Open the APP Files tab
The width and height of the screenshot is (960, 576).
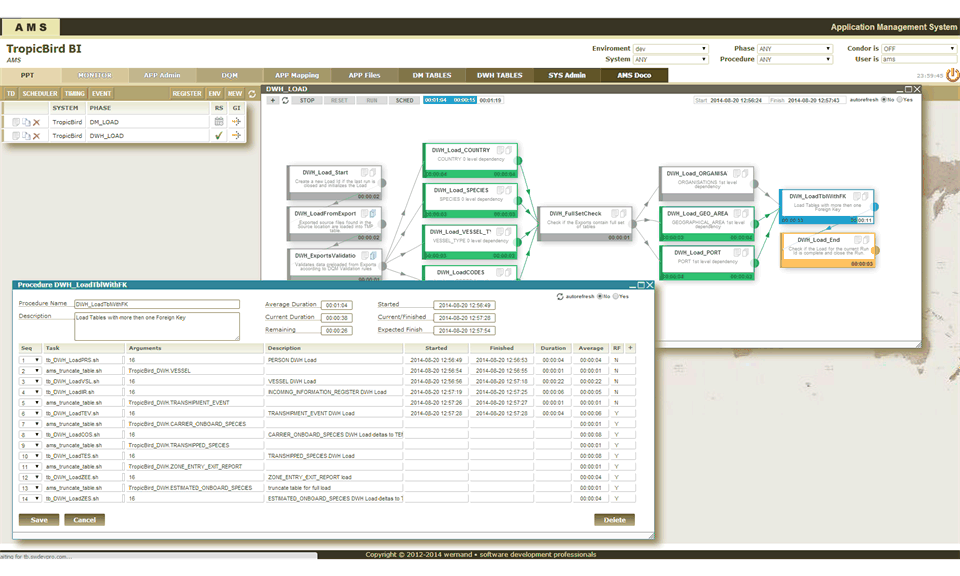click(364, 75)
